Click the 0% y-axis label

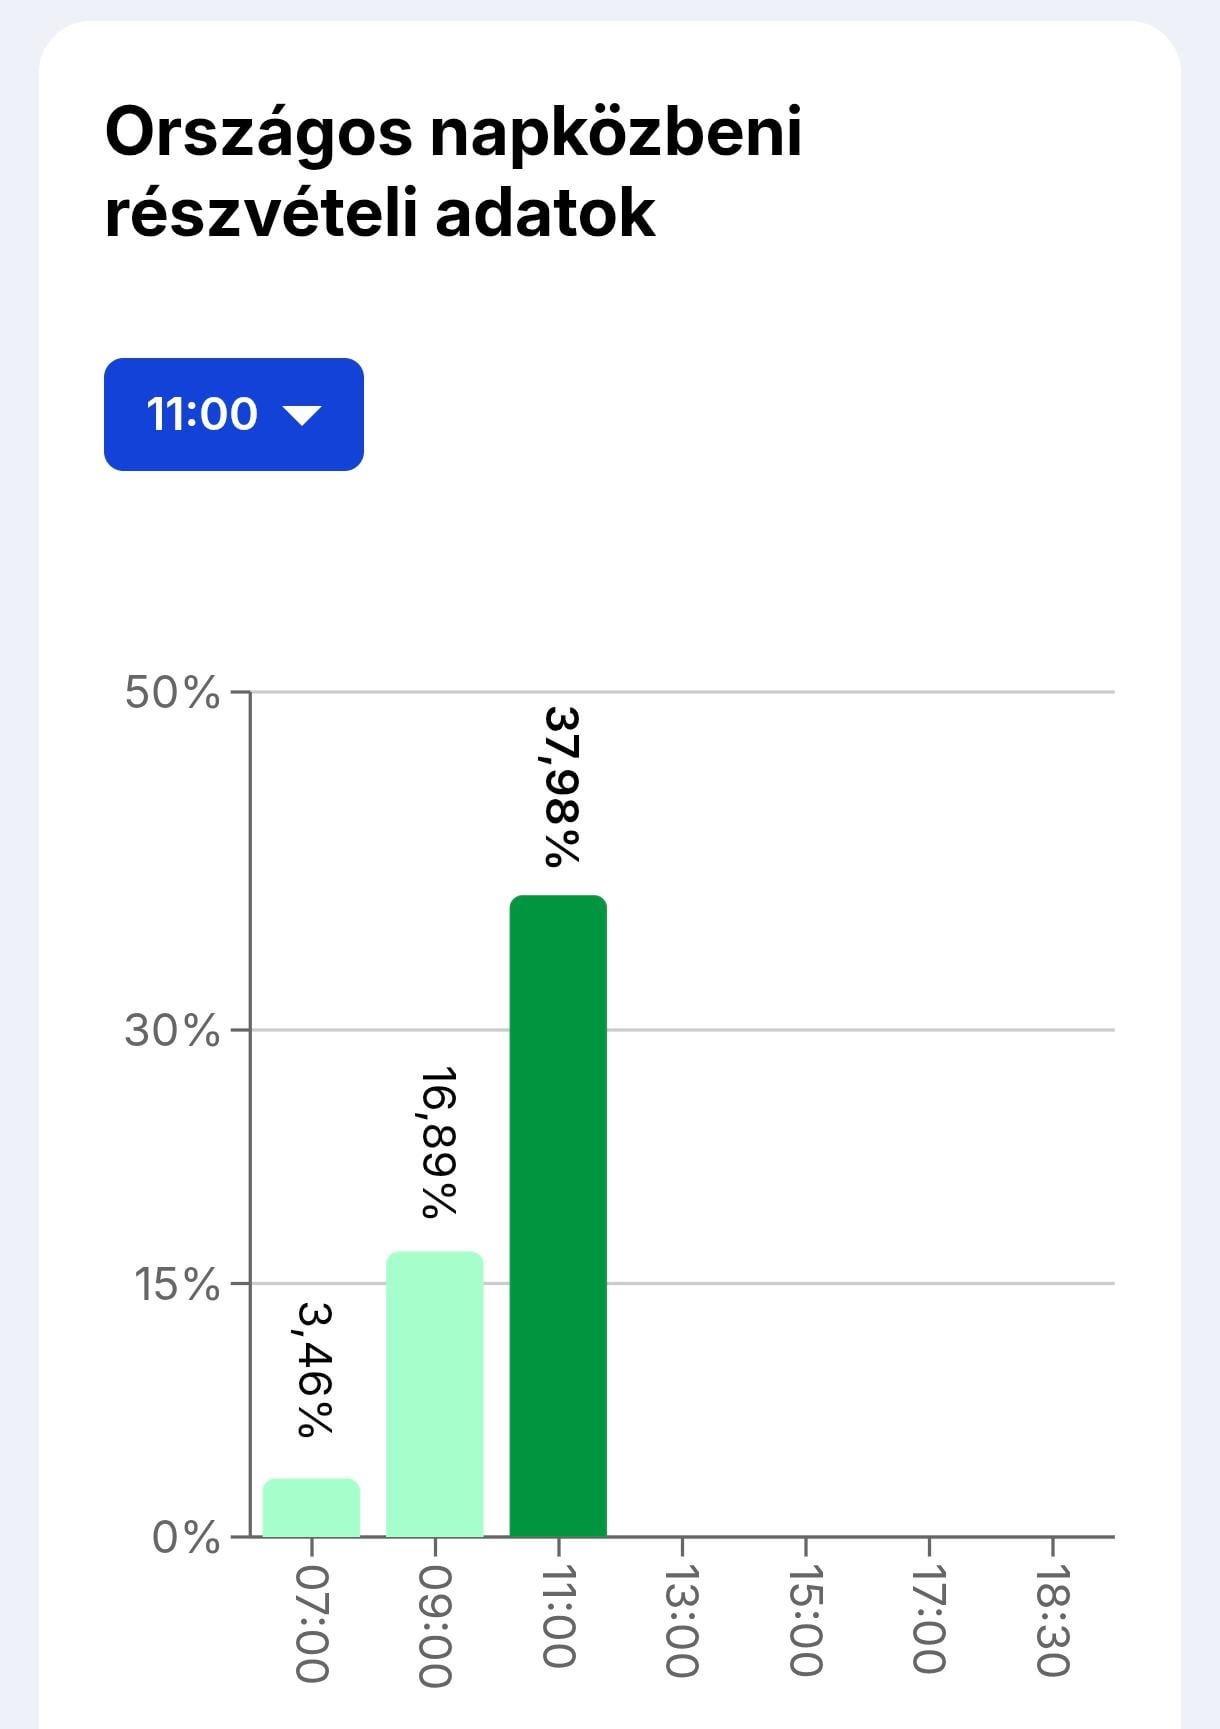(186, 1537)
